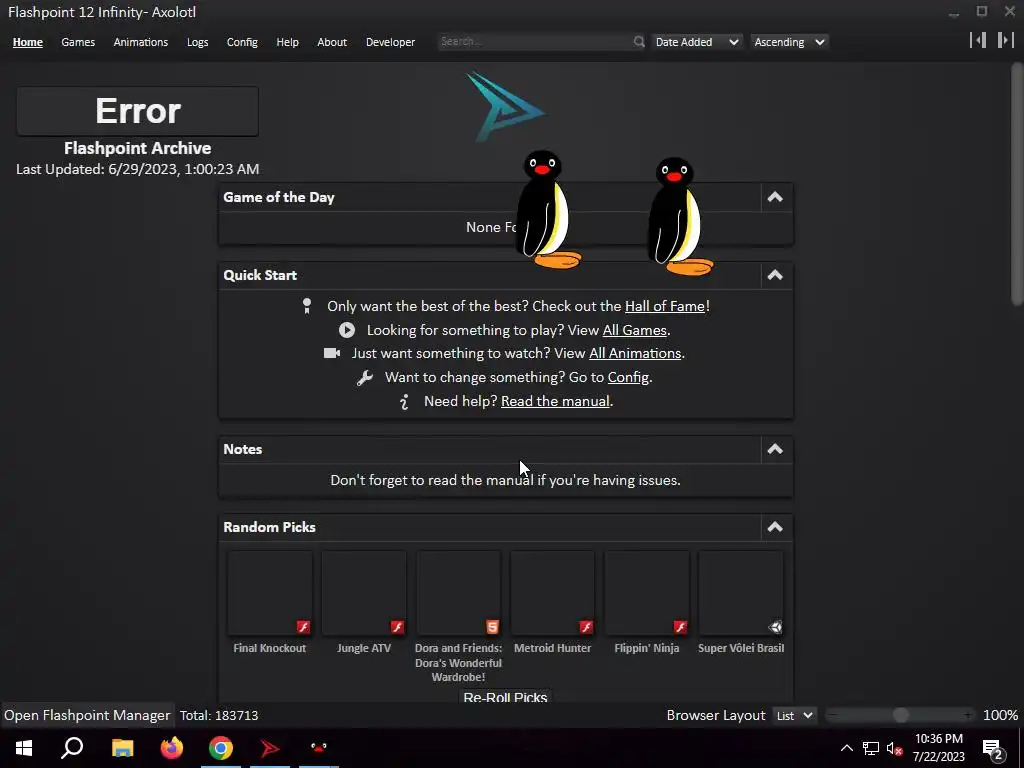
Task: Follow the Hall of Fame link
Action: 665,306
